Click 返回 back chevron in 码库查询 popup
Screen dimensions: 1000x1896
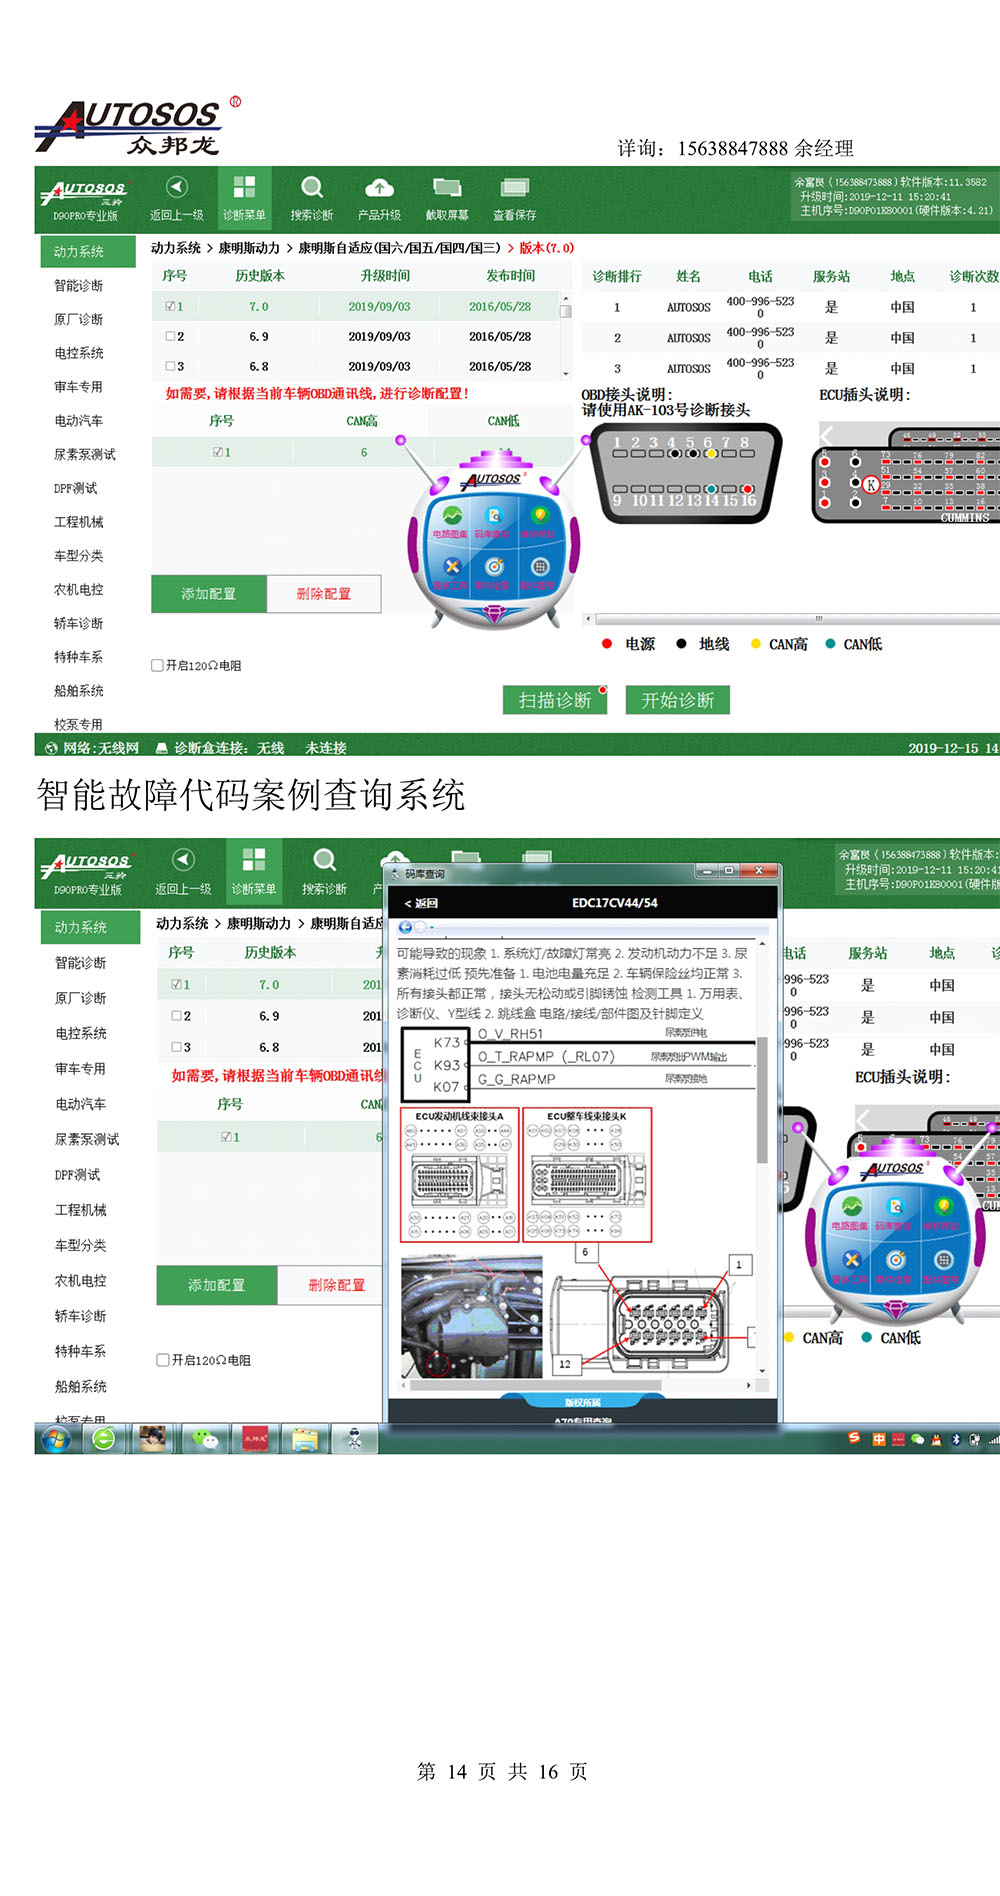[x=408, y=903]
